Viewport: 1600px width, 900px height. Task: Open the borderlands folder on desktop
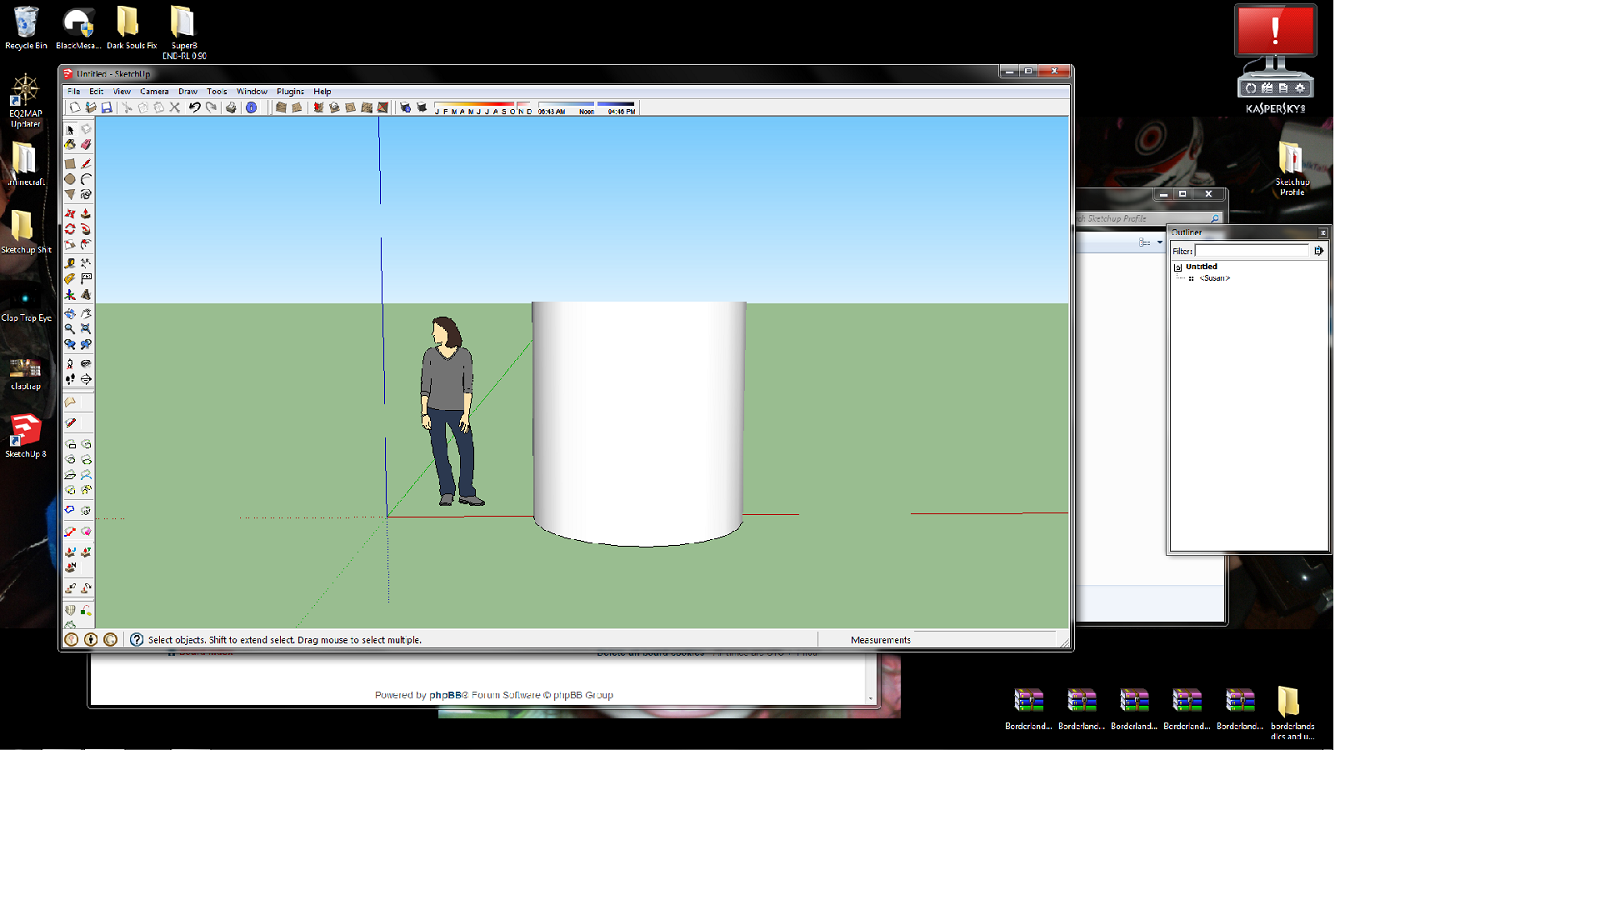click(x=1291, y=712)
